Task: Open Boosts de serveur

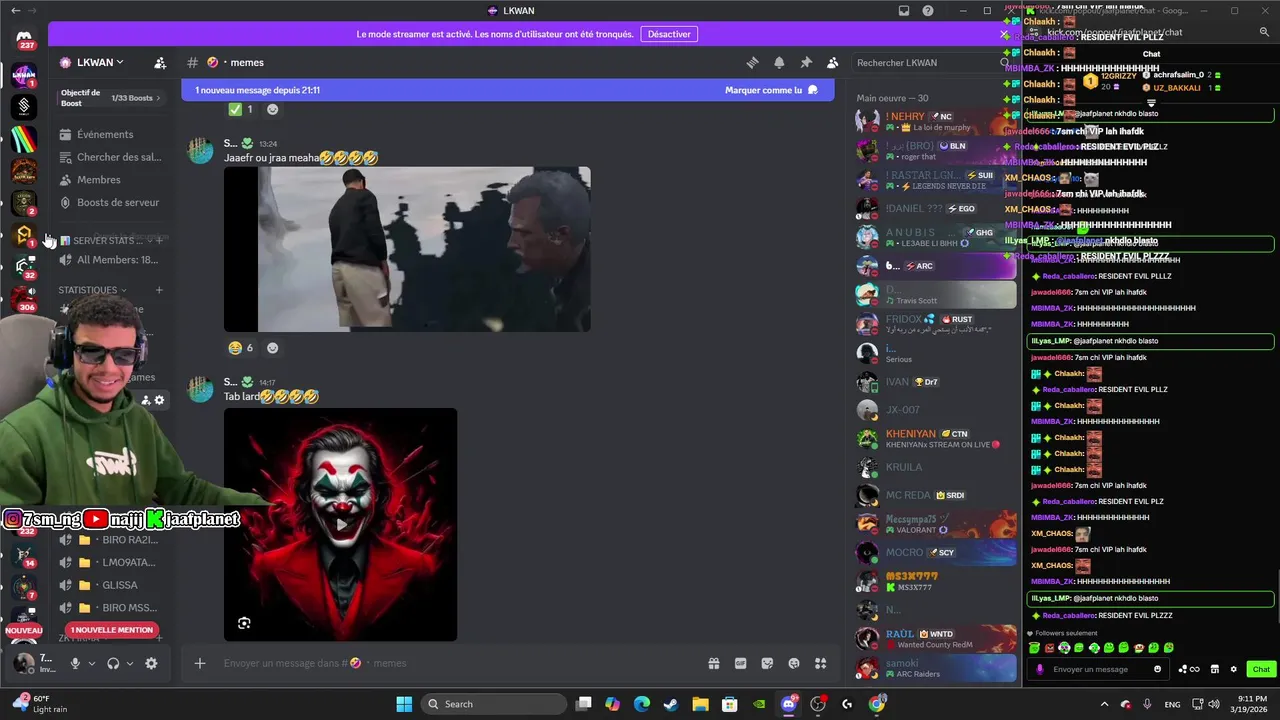Action: [110, 202]
